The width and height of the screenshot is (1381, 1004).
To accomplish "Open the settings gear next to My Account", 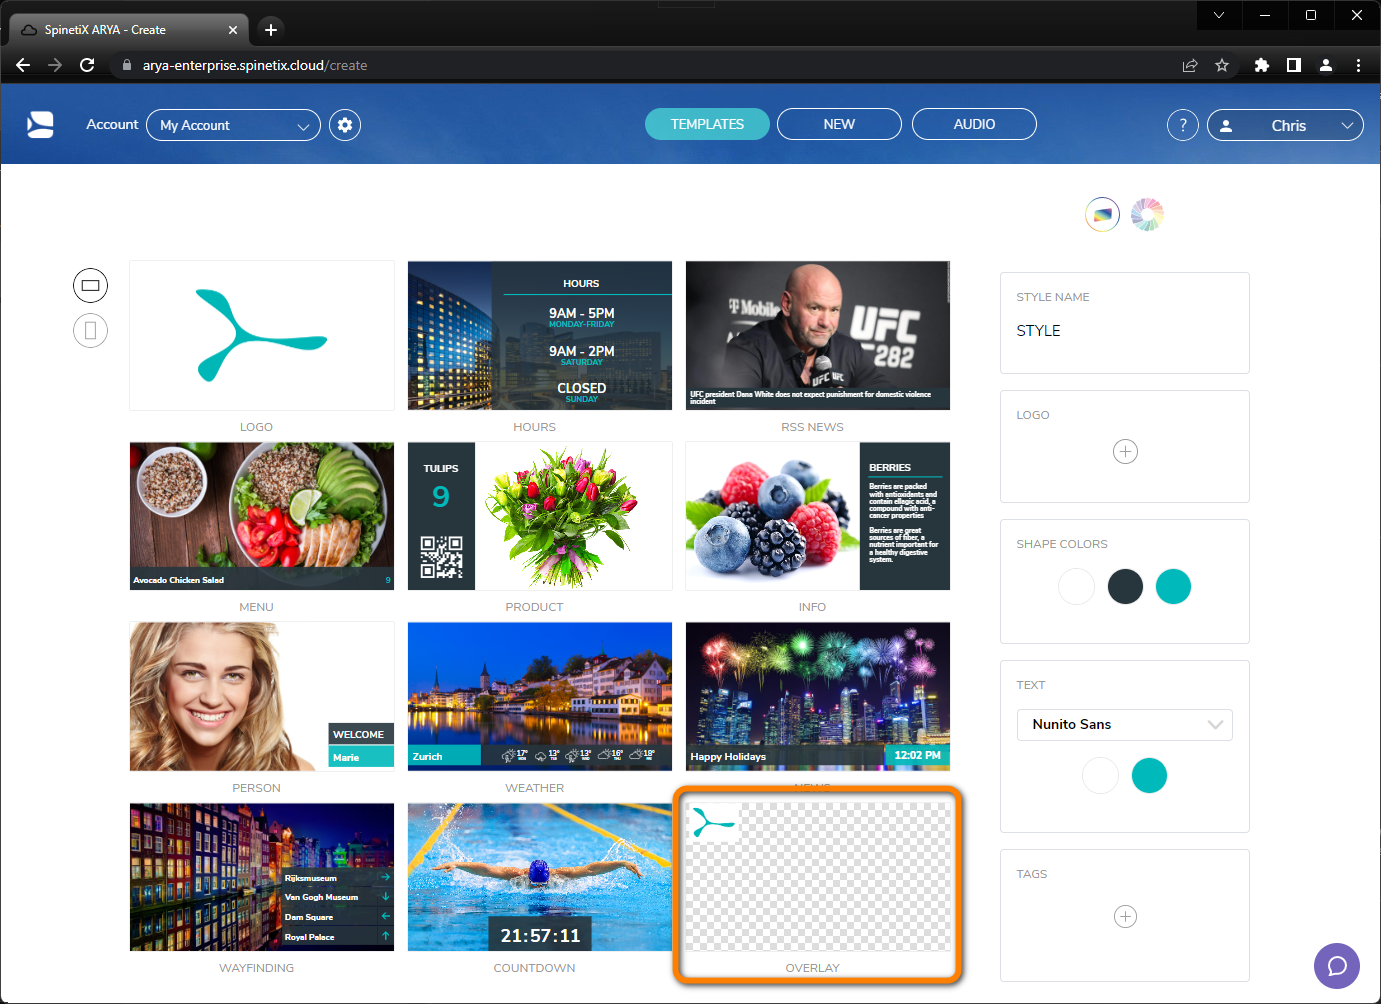I will point(344,124).
